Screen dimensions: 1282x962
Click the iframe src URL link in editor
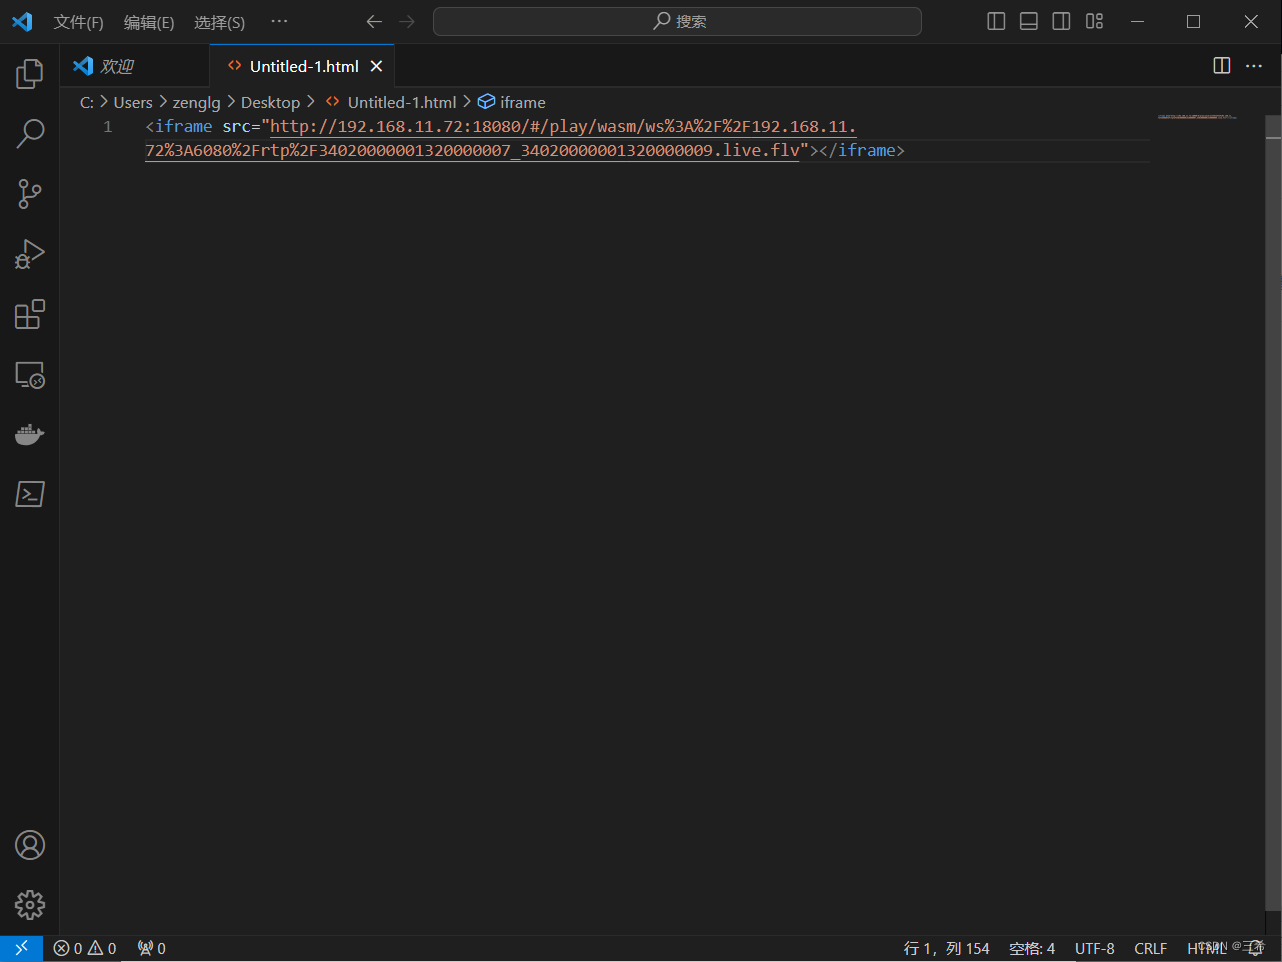(x=501, y=138)
